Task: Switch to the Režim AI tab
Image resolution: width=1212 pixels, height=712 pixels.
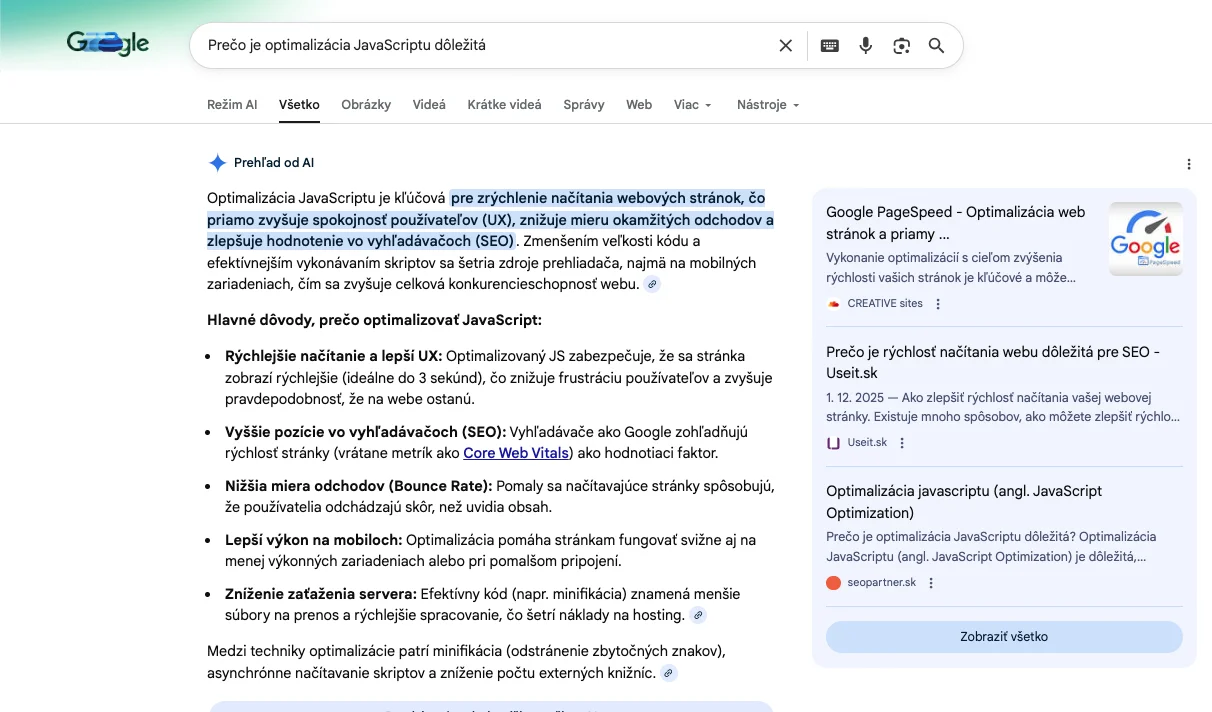Action: click(232, 105)
